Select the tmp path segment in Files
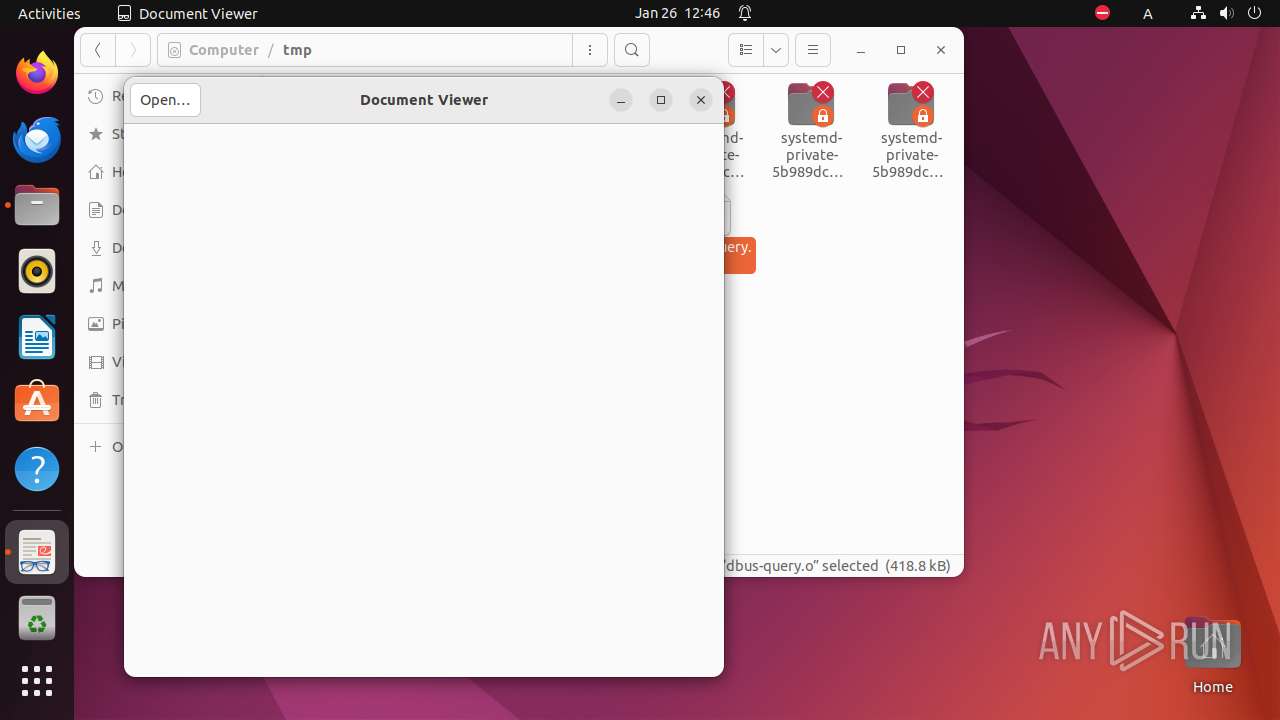The height and width of the screenshot is (720, 1280). [x=297, y=50]
